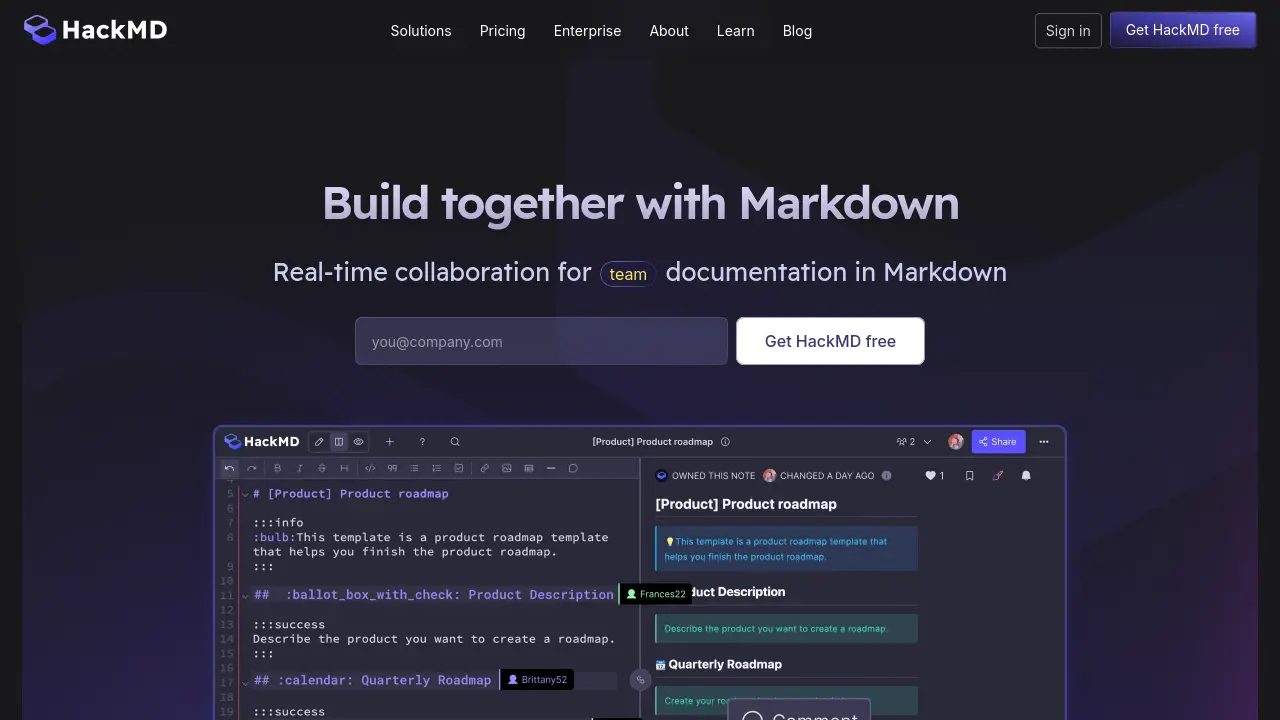Open the Enterprise page
The height and width of the screenshot is (720, 1280).
tap(587, 31)
